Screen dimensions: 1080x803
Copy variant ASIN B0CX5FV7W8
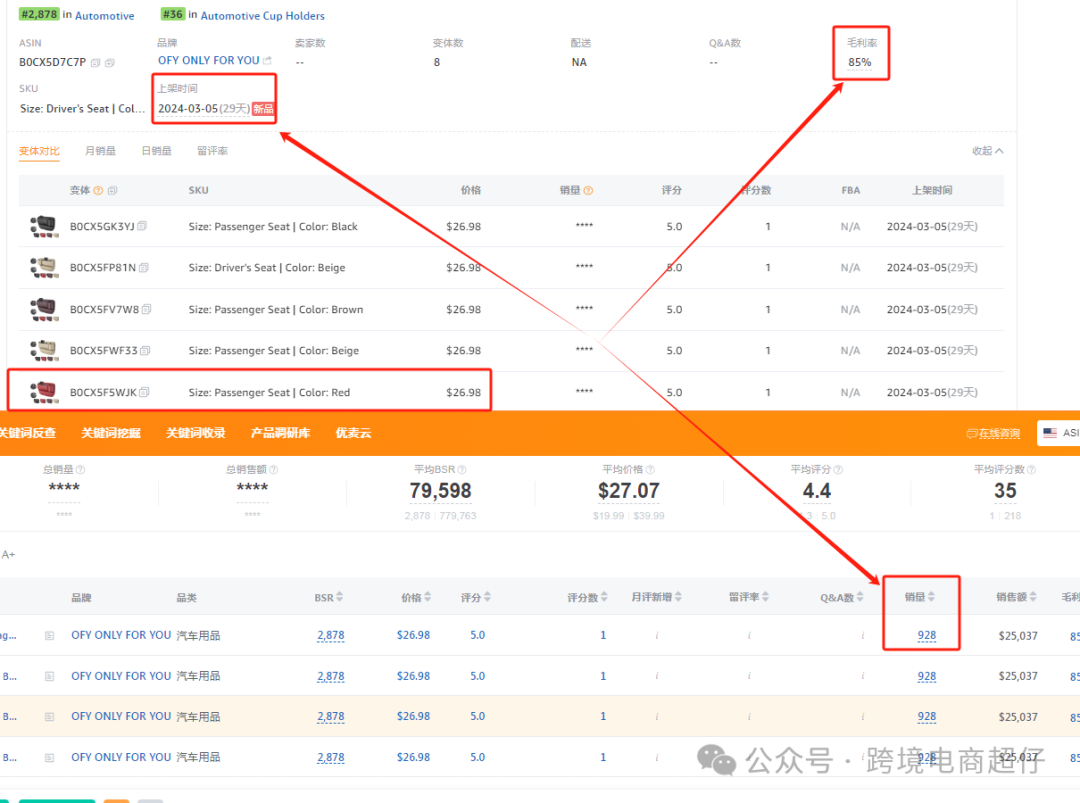146,310
